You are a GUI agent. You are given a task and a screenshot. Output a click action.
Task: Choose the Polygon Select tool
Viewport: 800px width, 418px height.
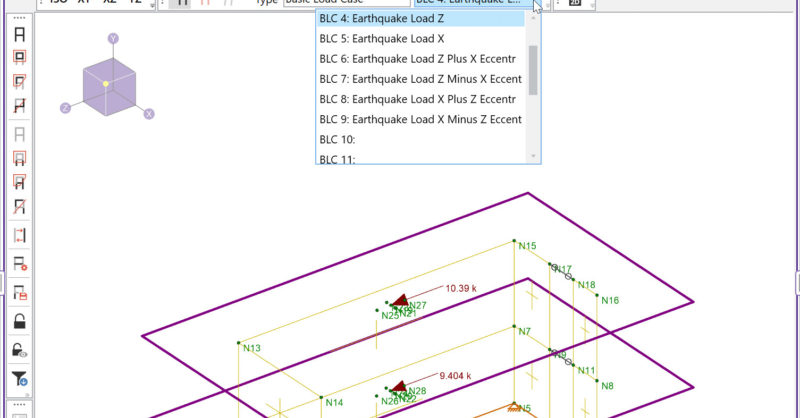[x=19, y=82]
